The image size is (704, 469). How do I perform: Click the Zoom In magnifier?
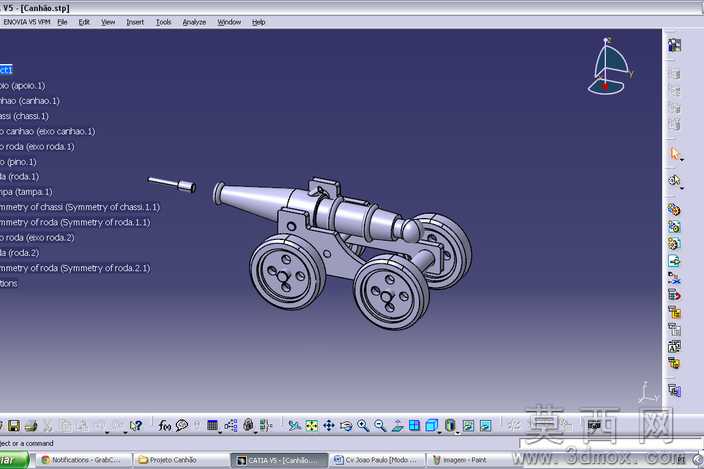click(363, 425)
